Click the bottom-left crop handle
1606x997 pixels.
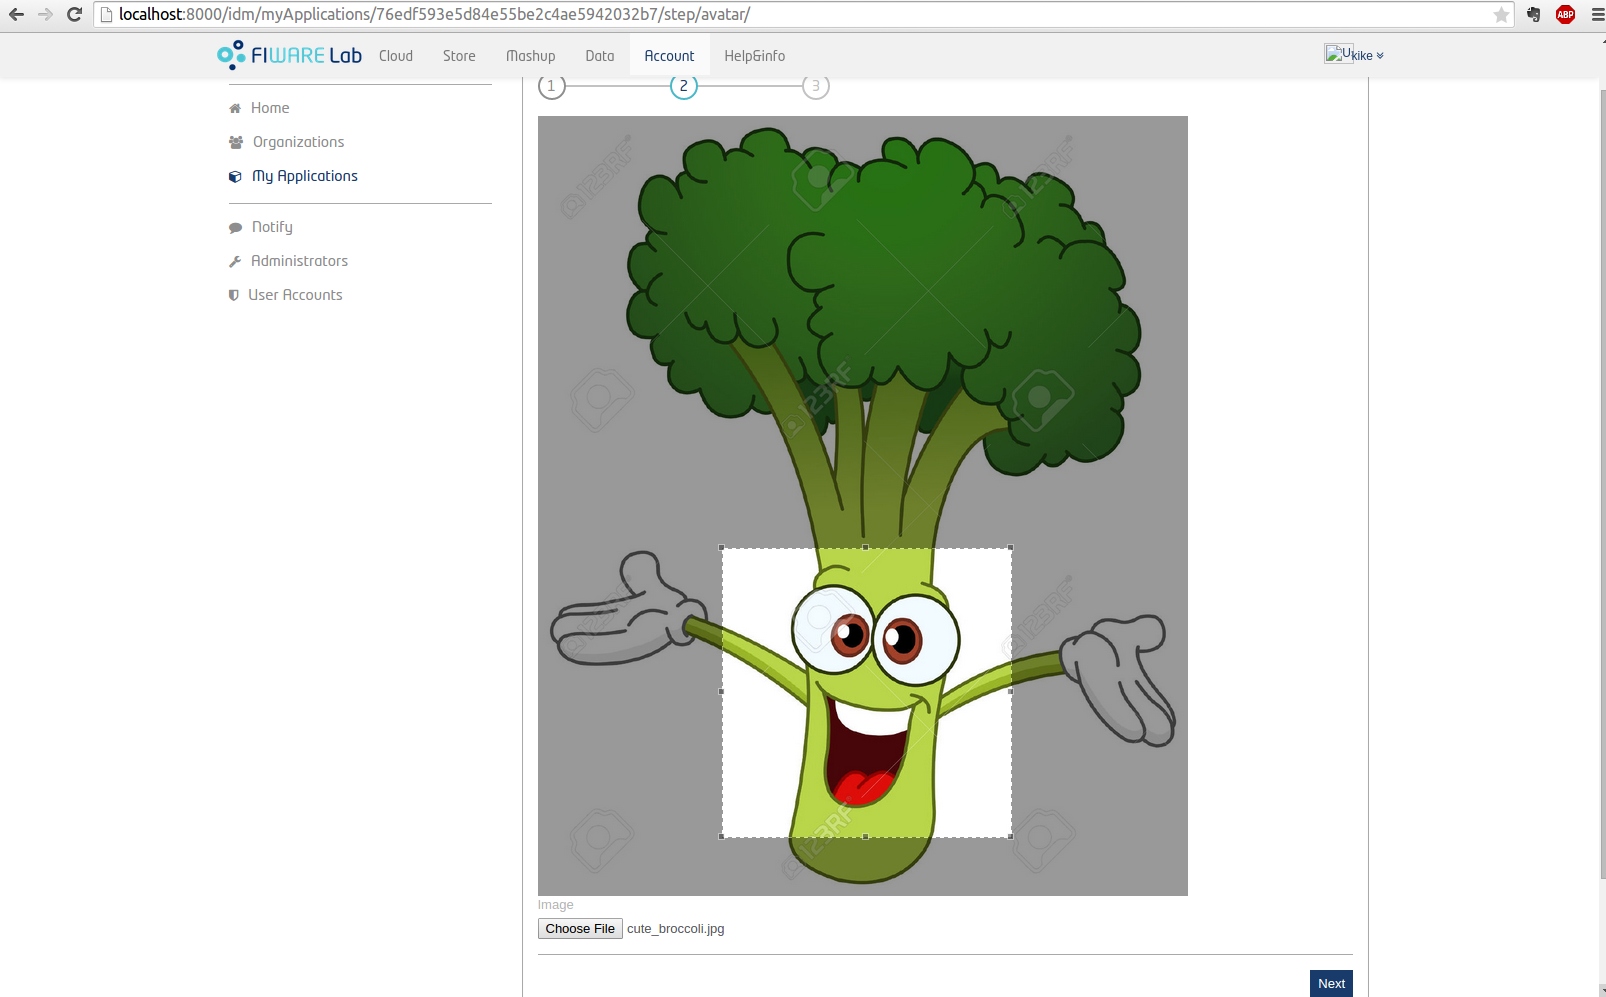click(x=722, y=837)
